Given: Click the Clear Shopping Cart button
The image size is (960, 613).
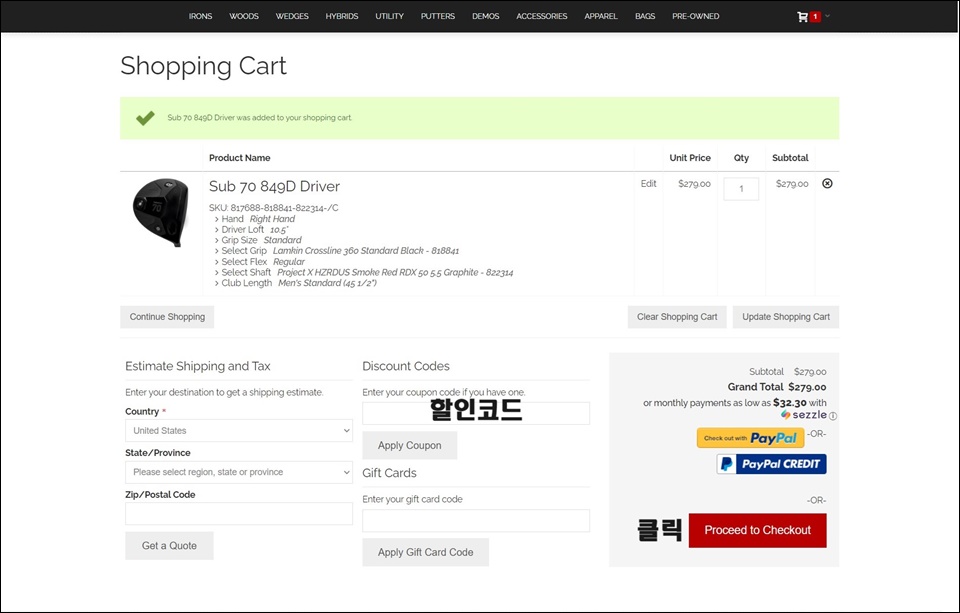Looking at the screenshot, I should [677, 317].
